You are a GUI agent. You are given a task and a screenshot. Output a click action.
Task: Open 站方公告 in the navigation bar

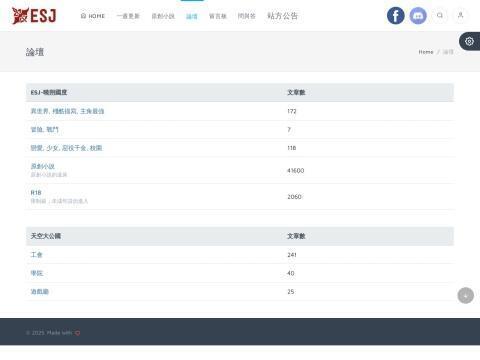click(282, 16)
